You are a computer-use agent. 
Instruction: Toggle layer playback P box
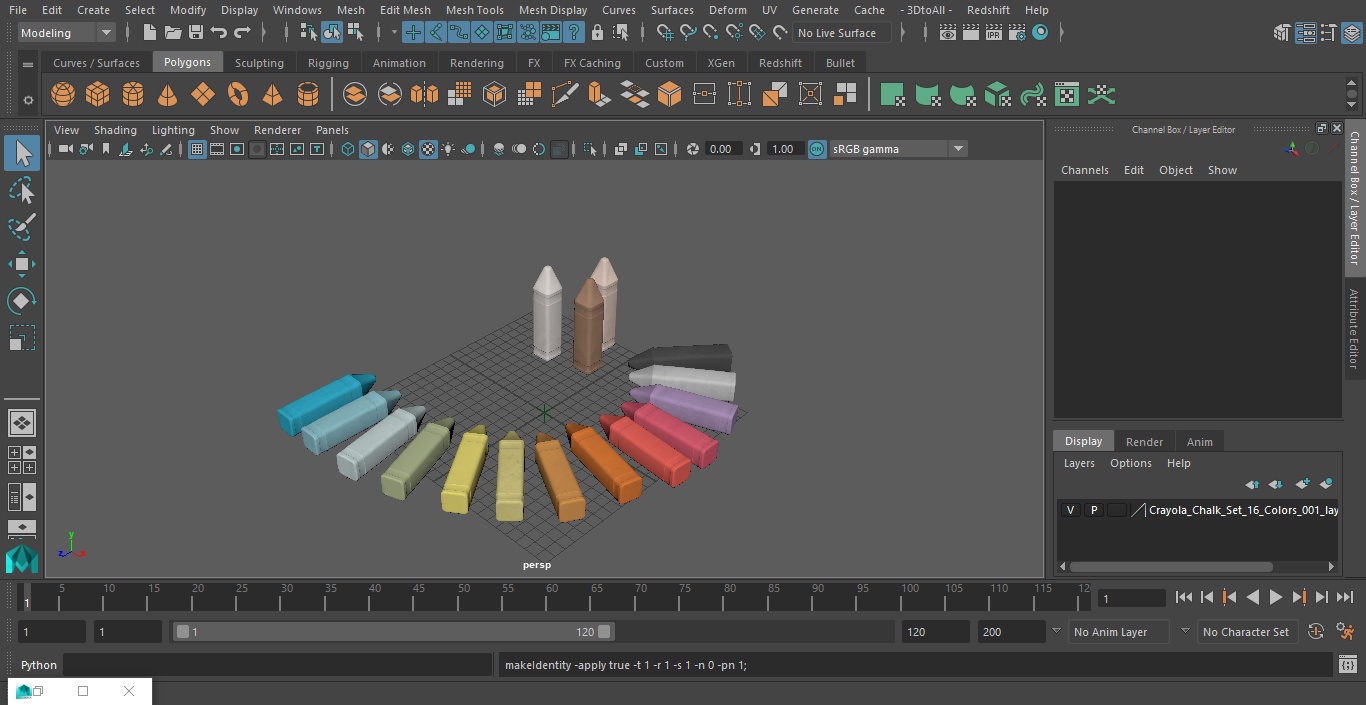1093,510
